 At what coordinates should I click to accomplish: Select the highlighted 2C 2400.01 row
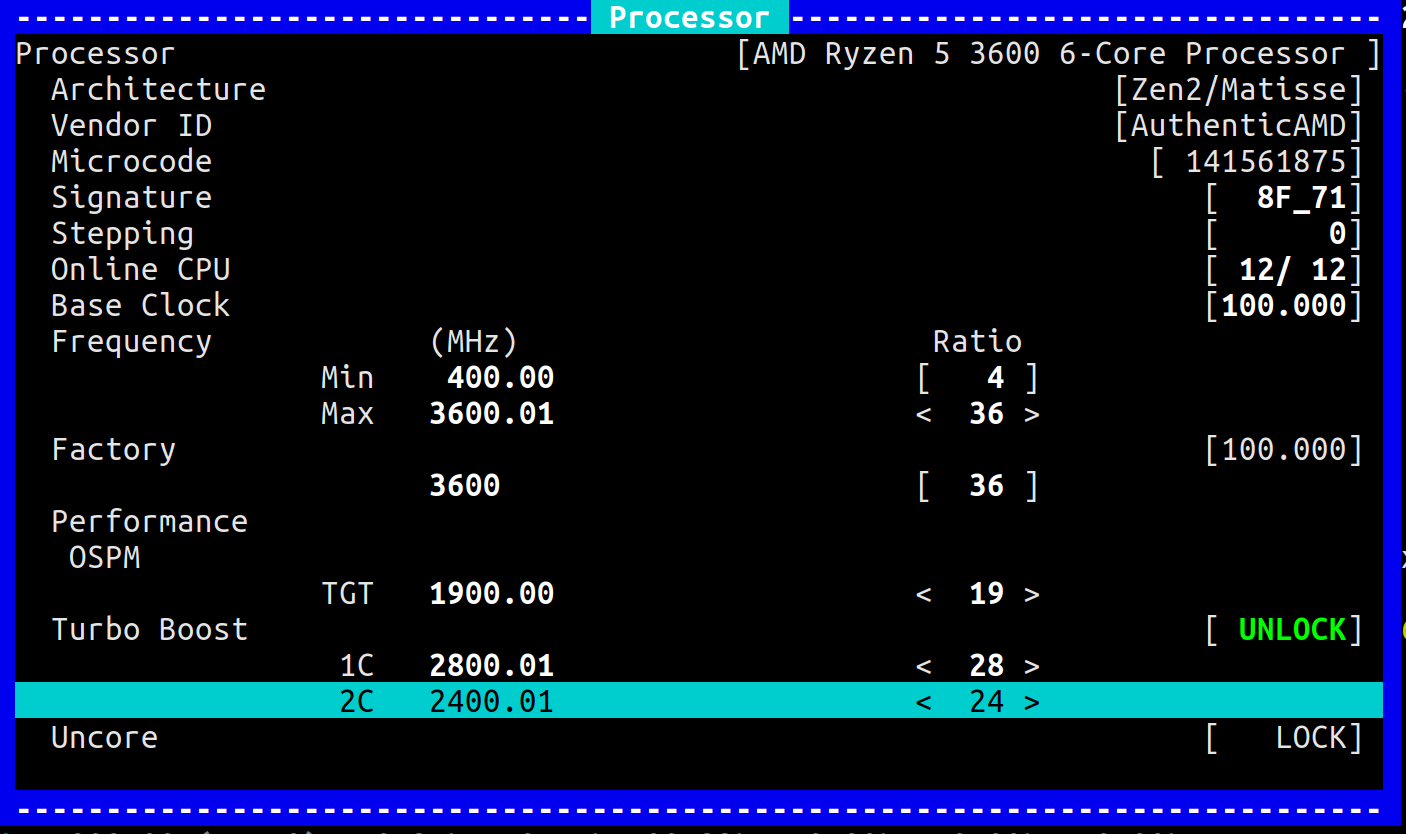point(699,701)
